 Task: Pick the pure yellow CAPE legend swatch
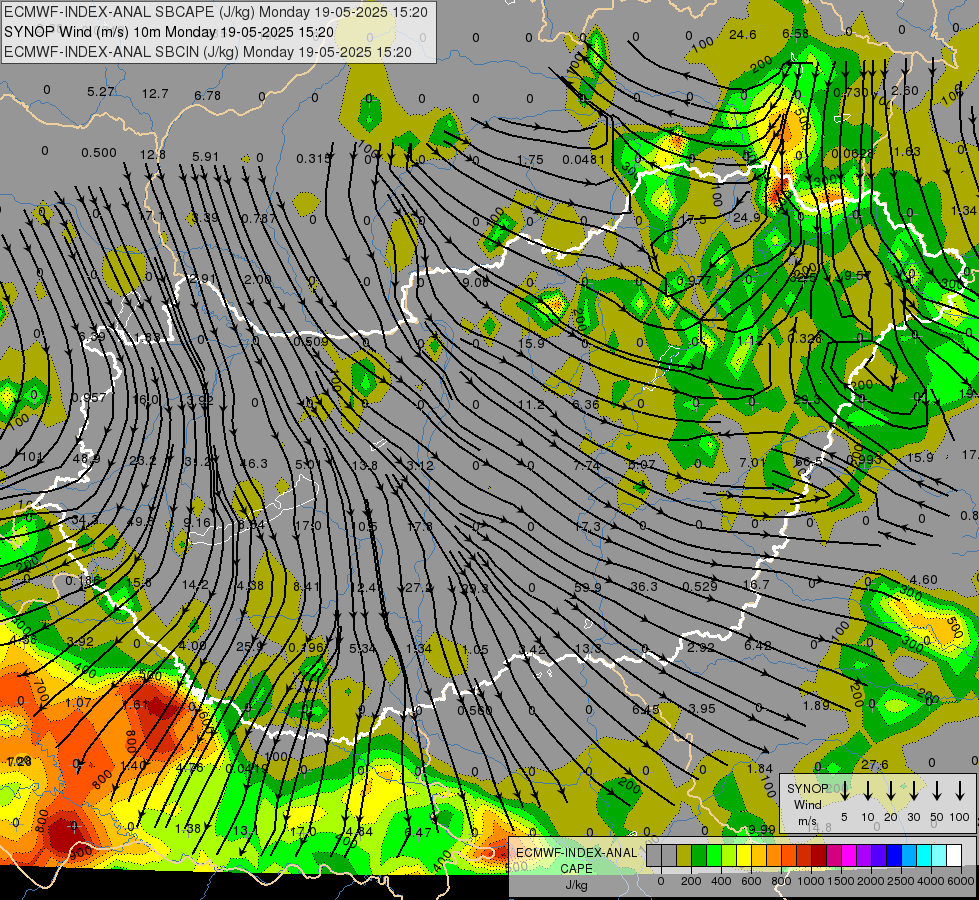[x=744, y=856]
